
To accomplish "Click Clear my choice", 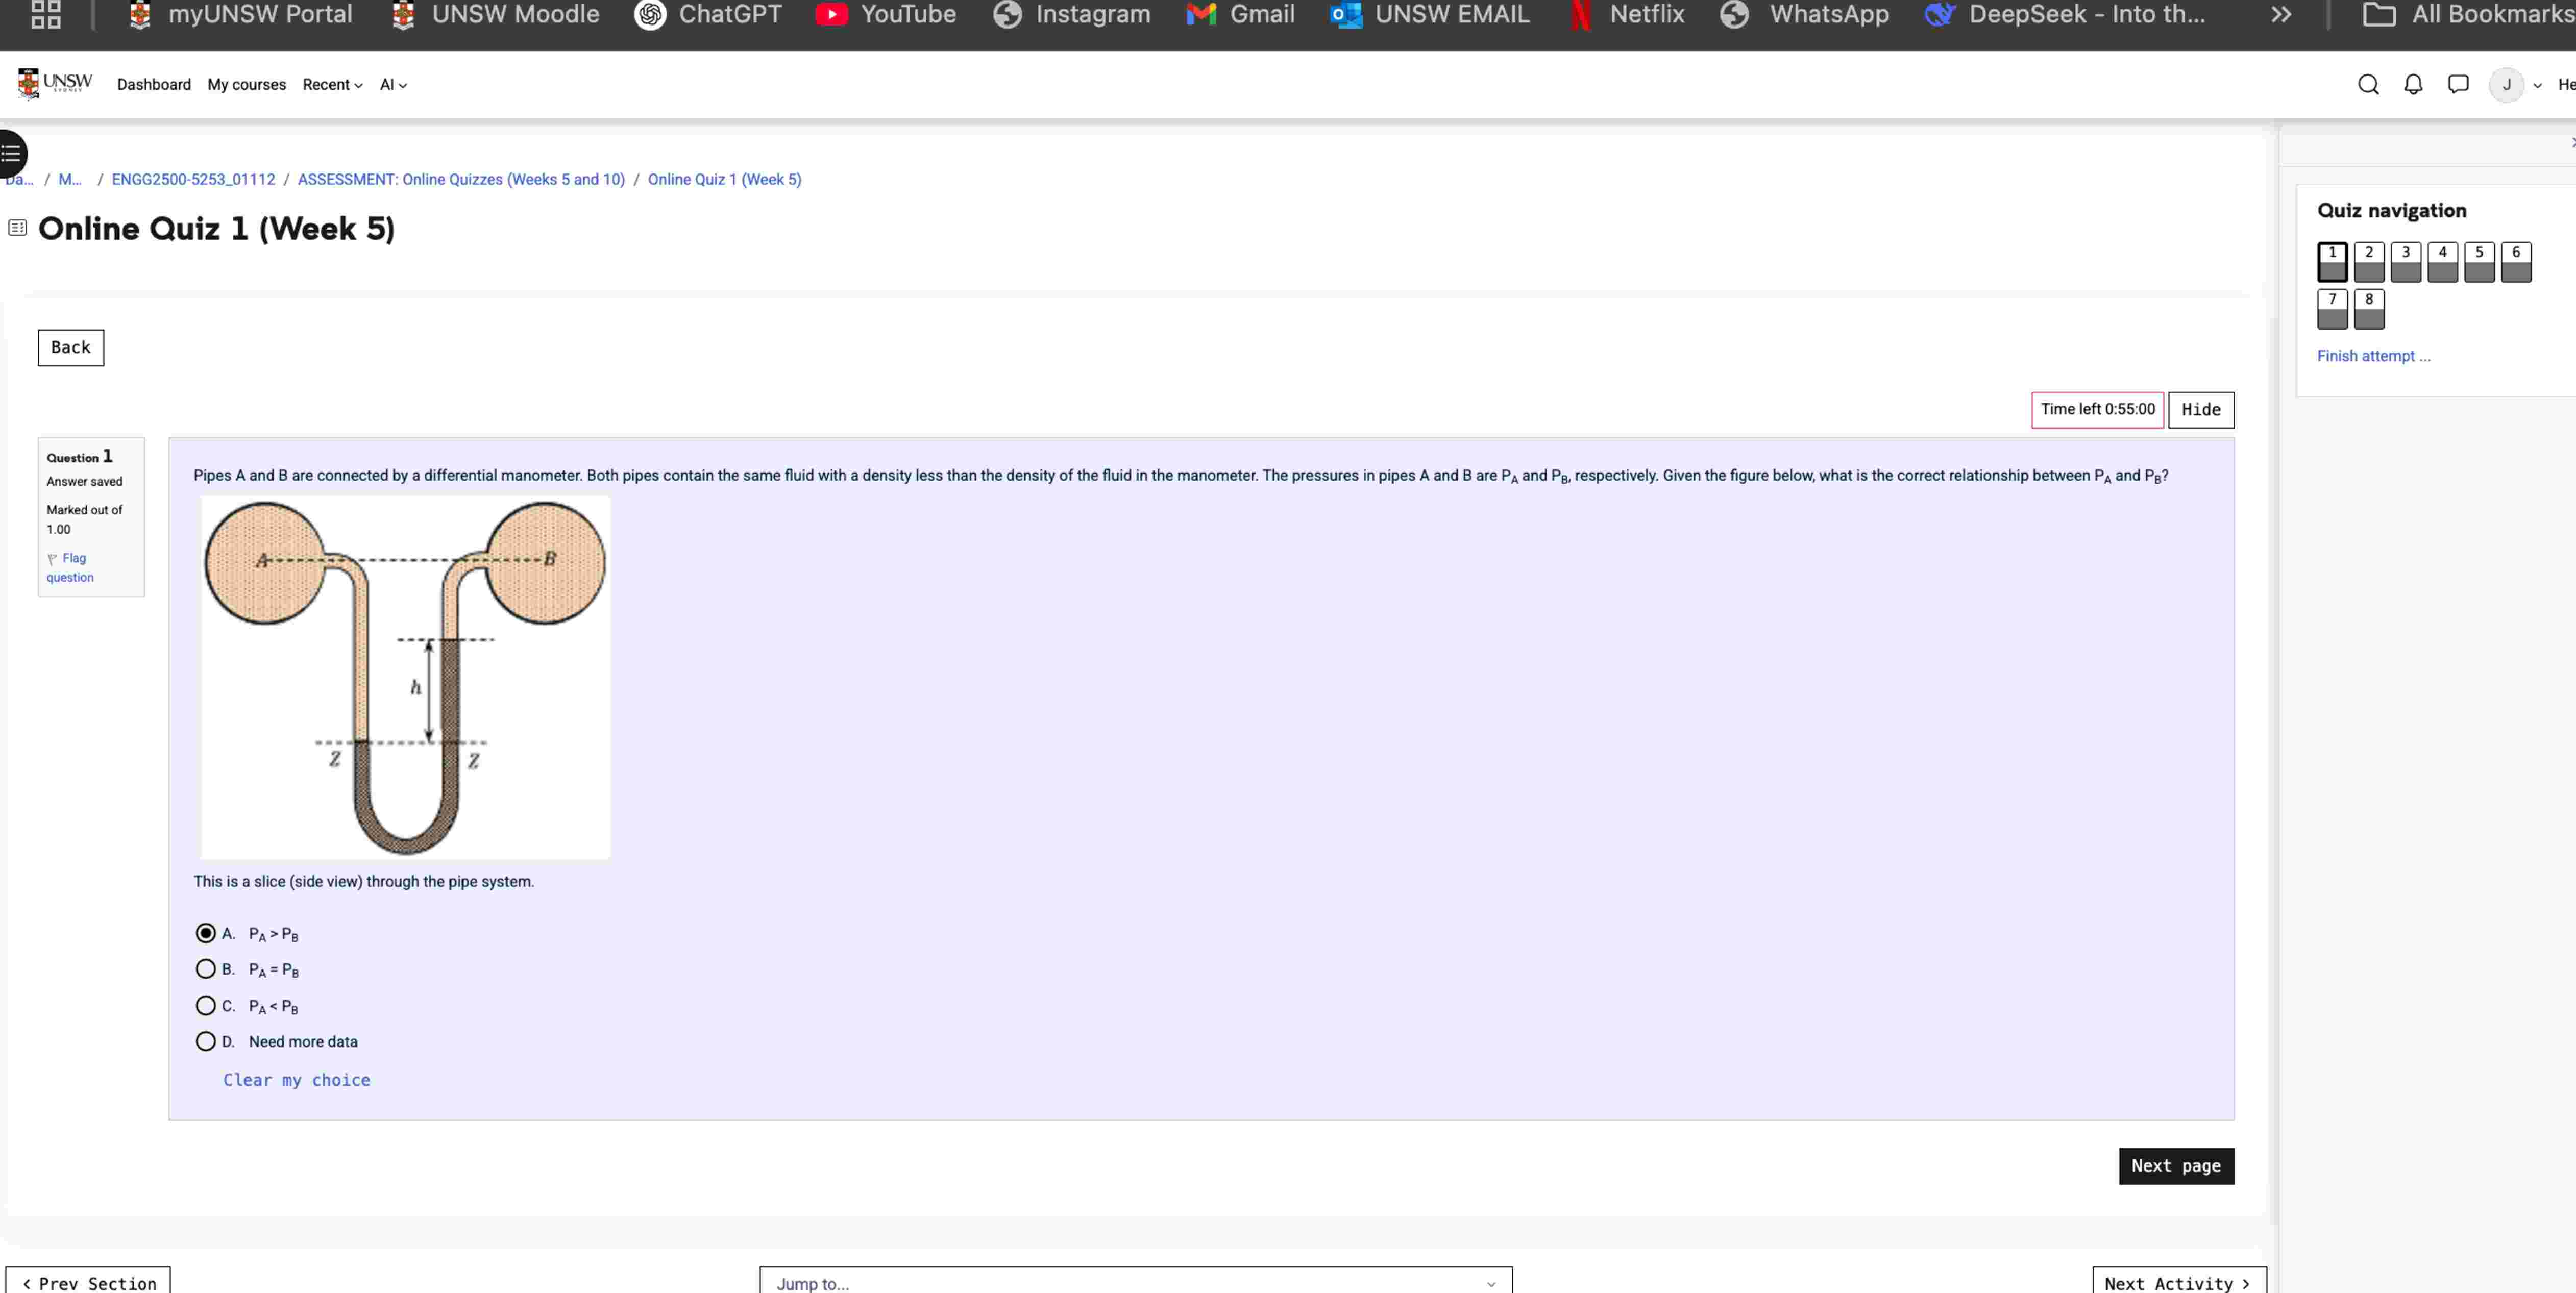I will click(x=296, y=1080).
